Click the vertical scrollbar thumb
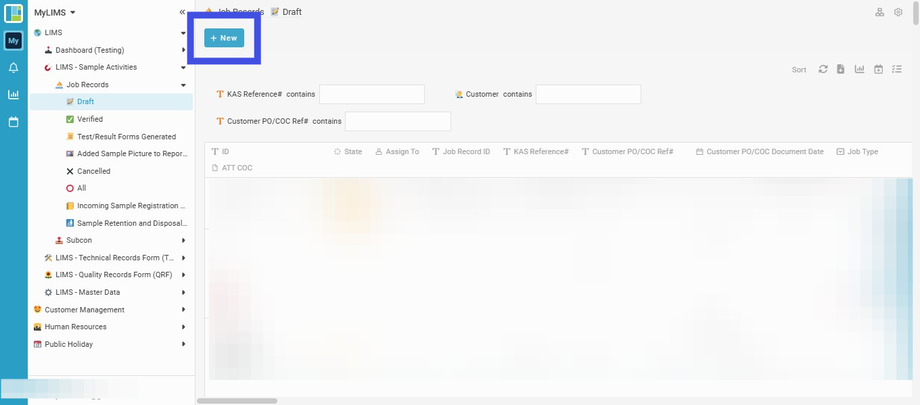 coord(915,13)
